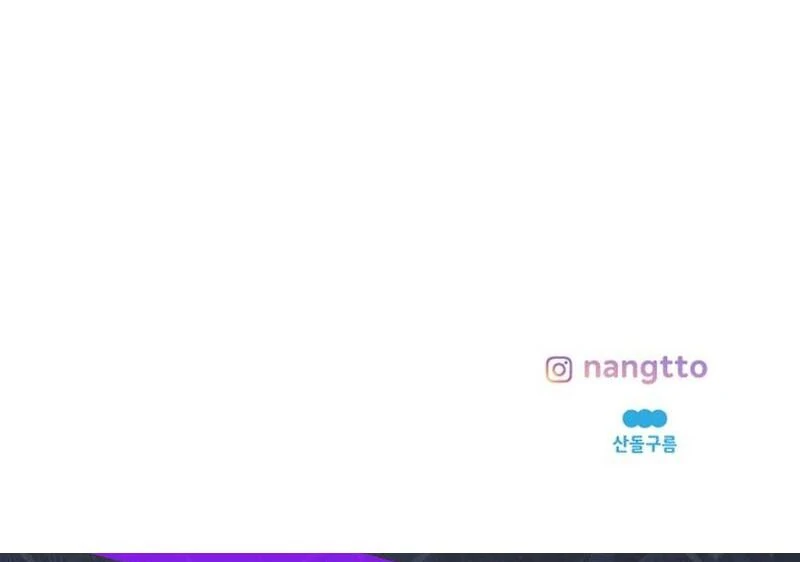The image size is (800, 562).
Task: Click the dark strip right of purple stripe
Action: (x=597, y=558)
